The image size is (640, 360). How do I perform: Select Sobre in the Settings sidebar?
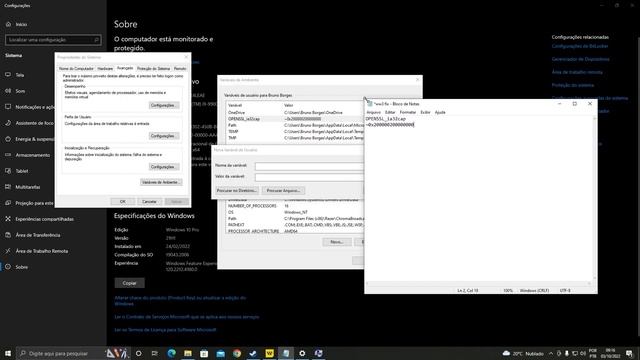17,267
